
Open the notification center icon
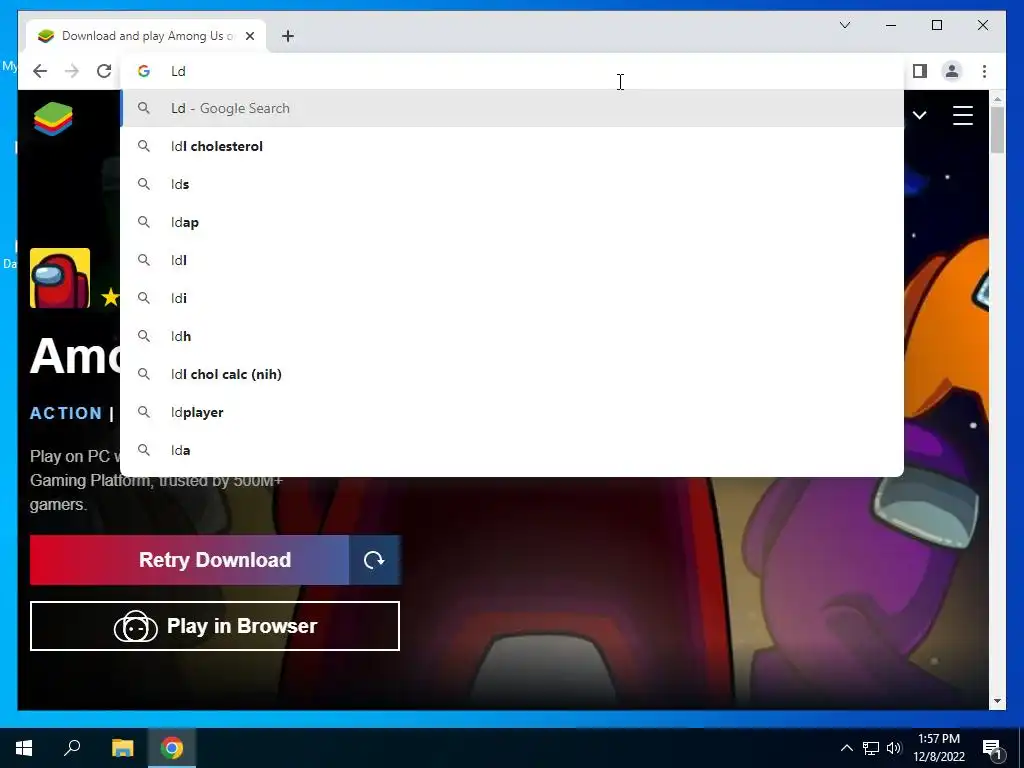[992, 748]
